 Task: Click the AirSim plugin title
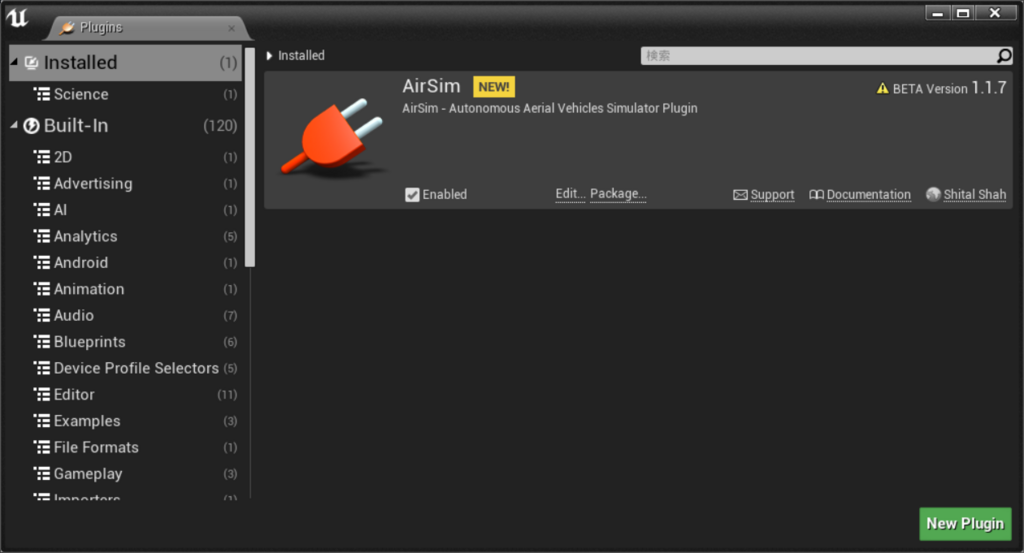click(x=431, y=86)
